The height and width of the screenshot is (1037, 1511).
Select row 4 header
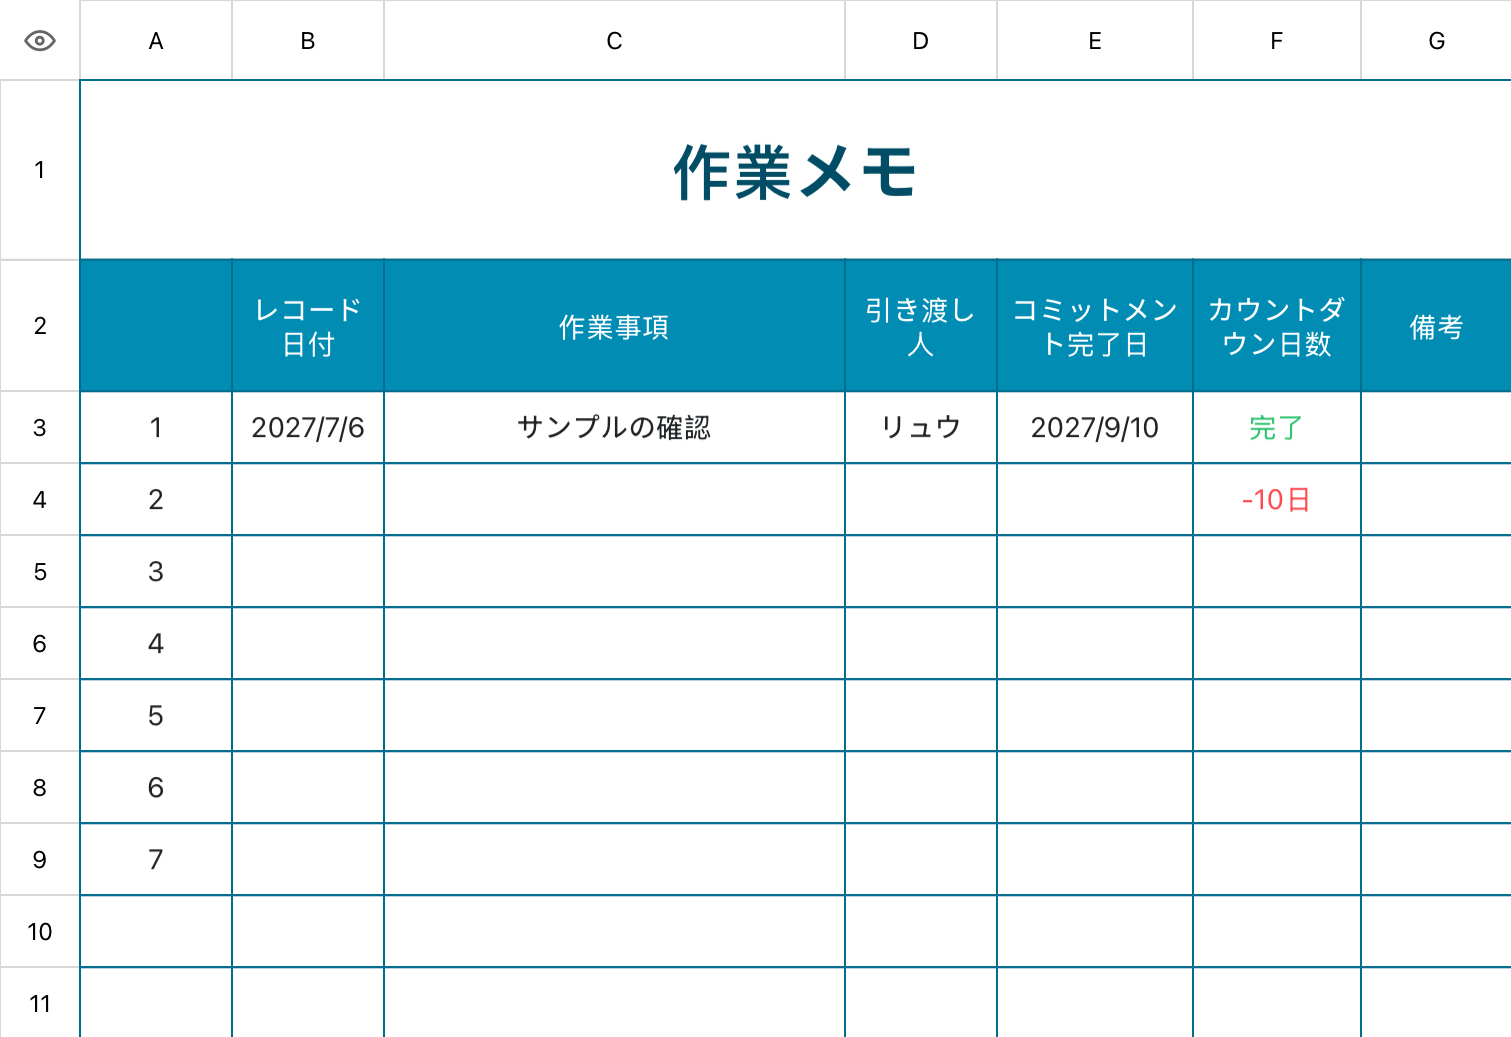(x=40, y=500)
